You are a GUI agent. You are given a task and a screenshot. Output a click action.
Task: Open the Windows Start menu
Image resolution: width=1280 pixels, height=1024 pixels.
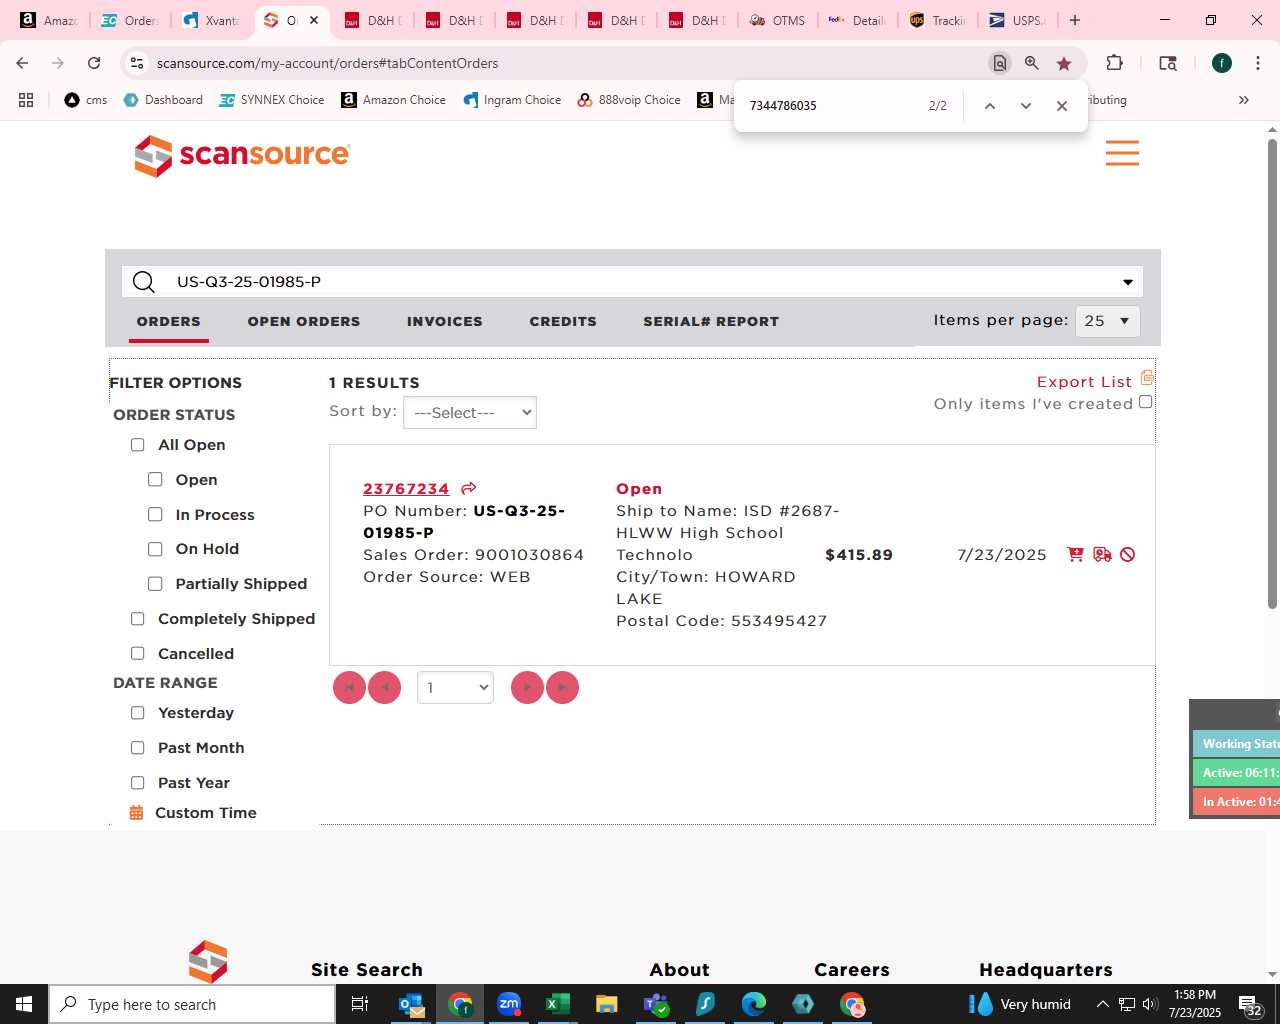[x=24, y=1004]
